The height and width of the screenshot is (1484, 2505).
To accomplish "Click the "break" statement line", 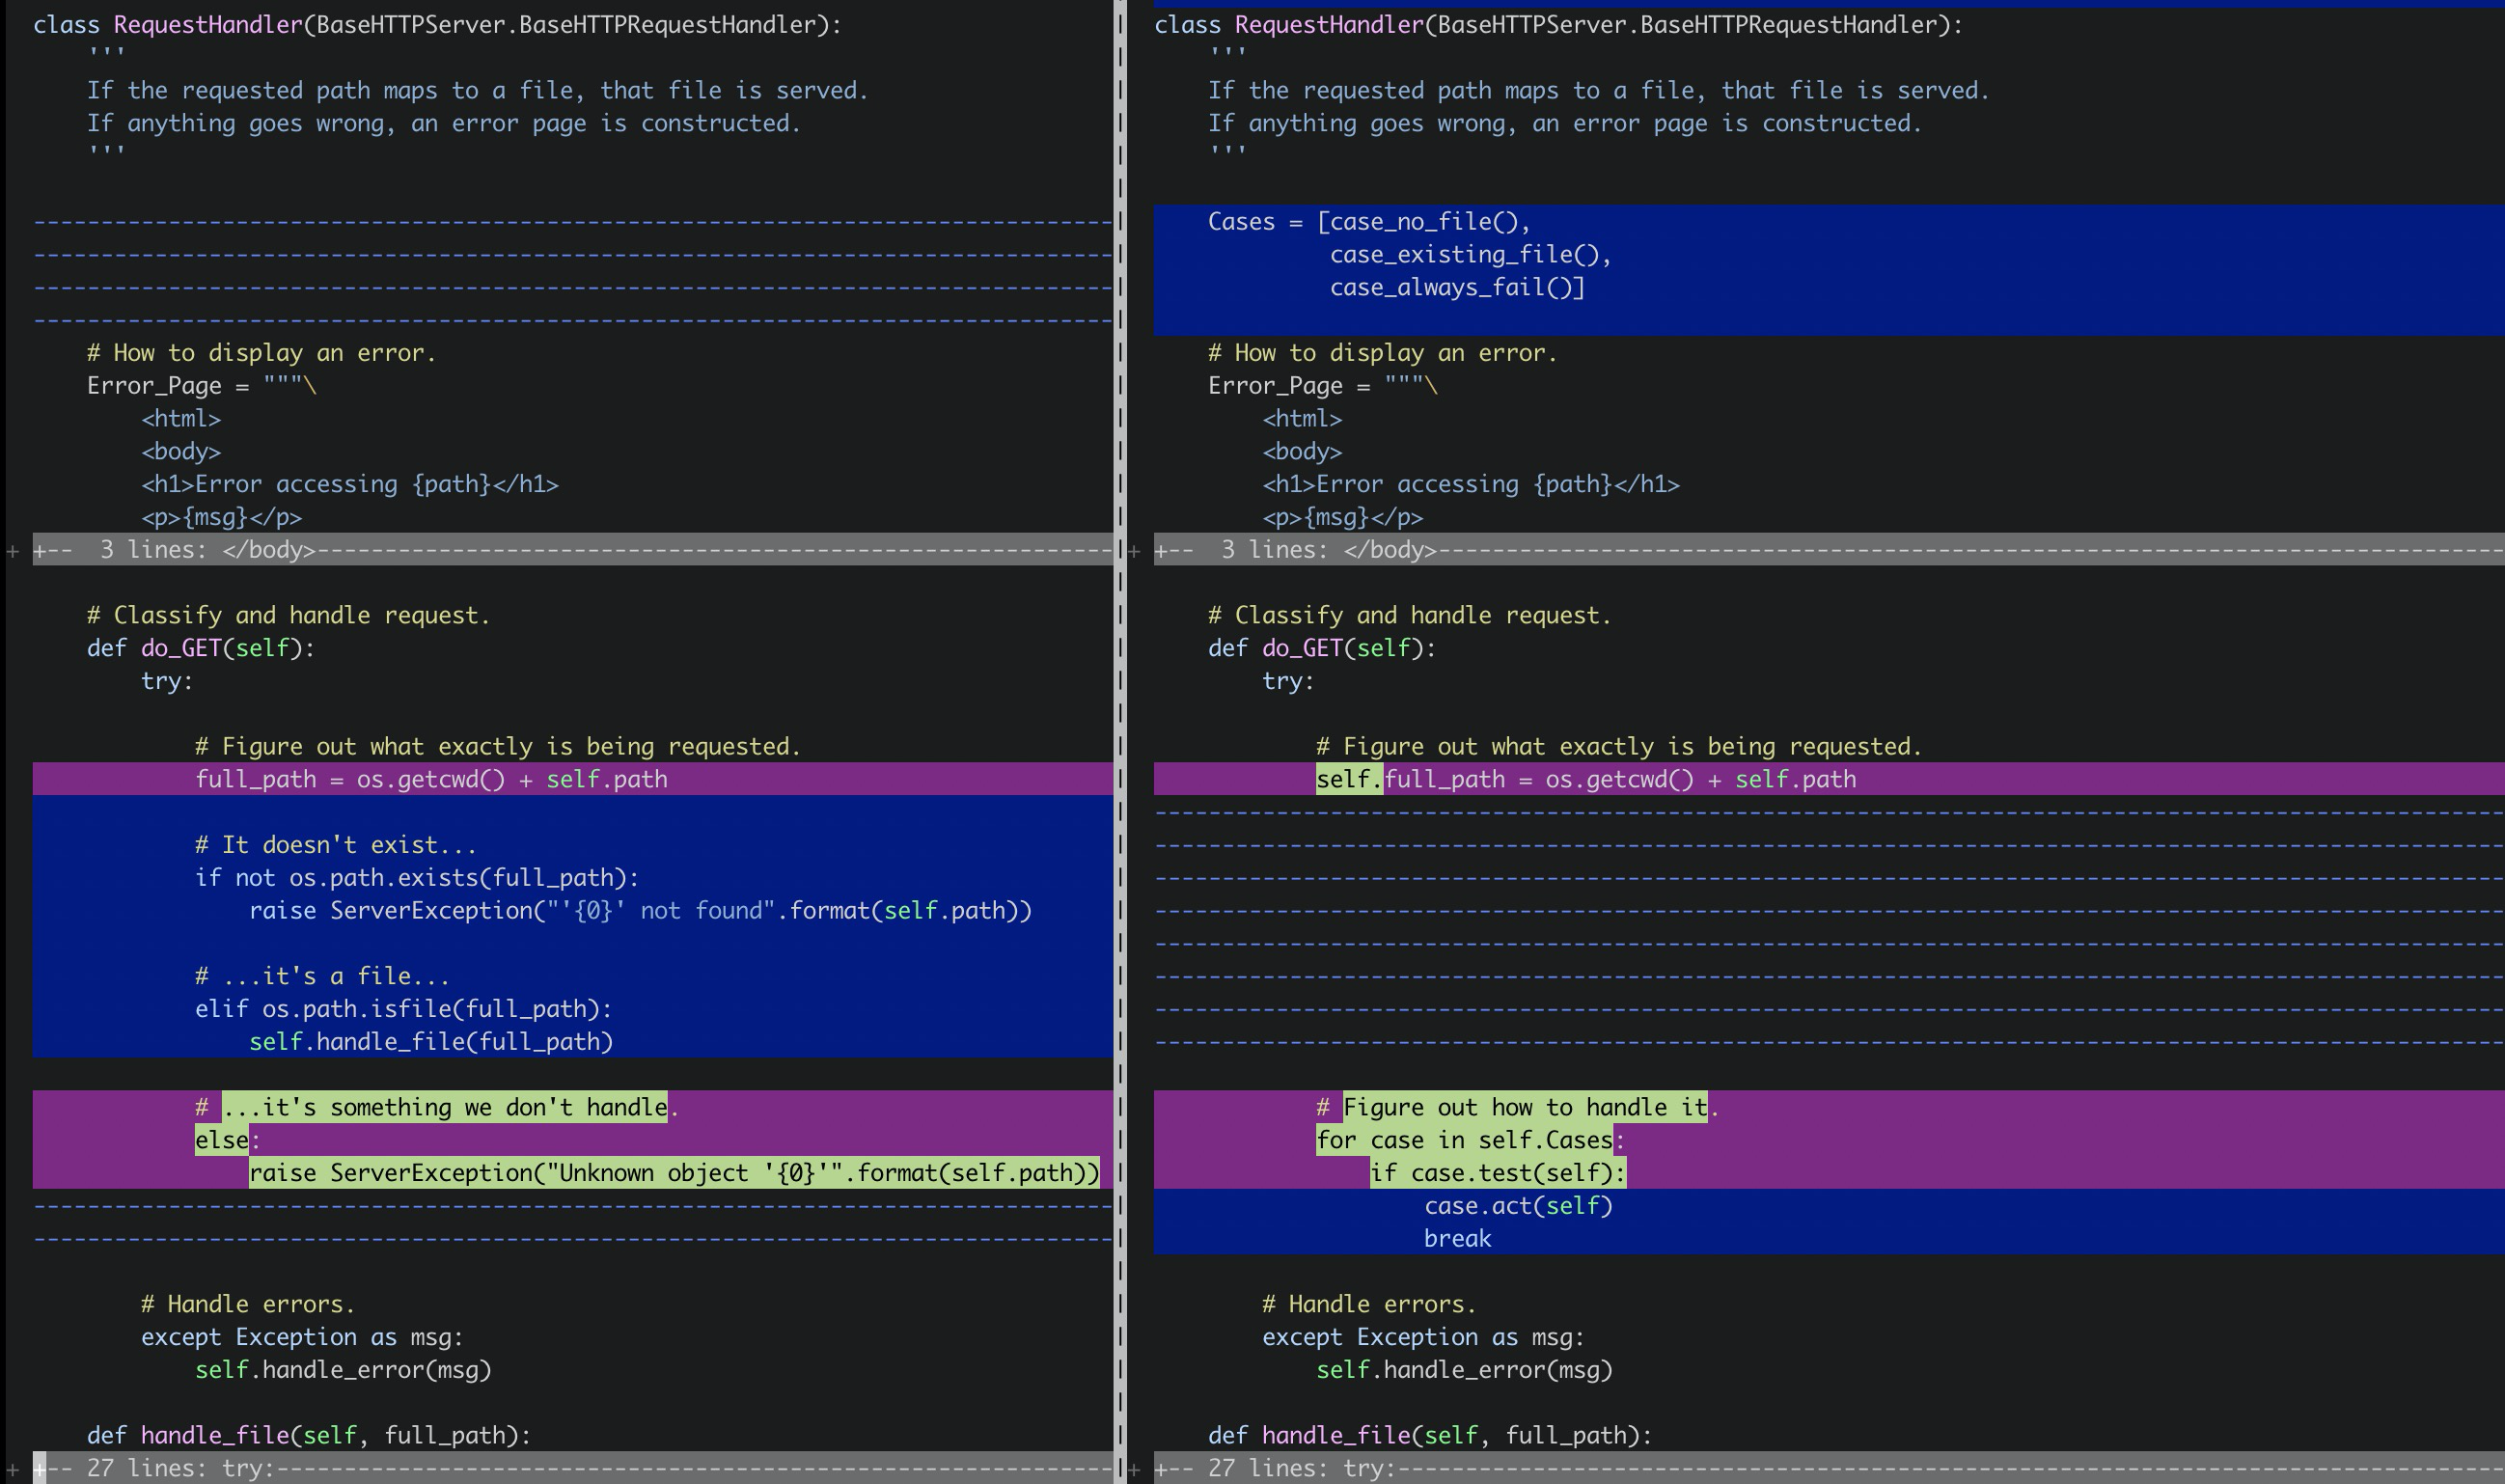I will click(1457, 1238).
